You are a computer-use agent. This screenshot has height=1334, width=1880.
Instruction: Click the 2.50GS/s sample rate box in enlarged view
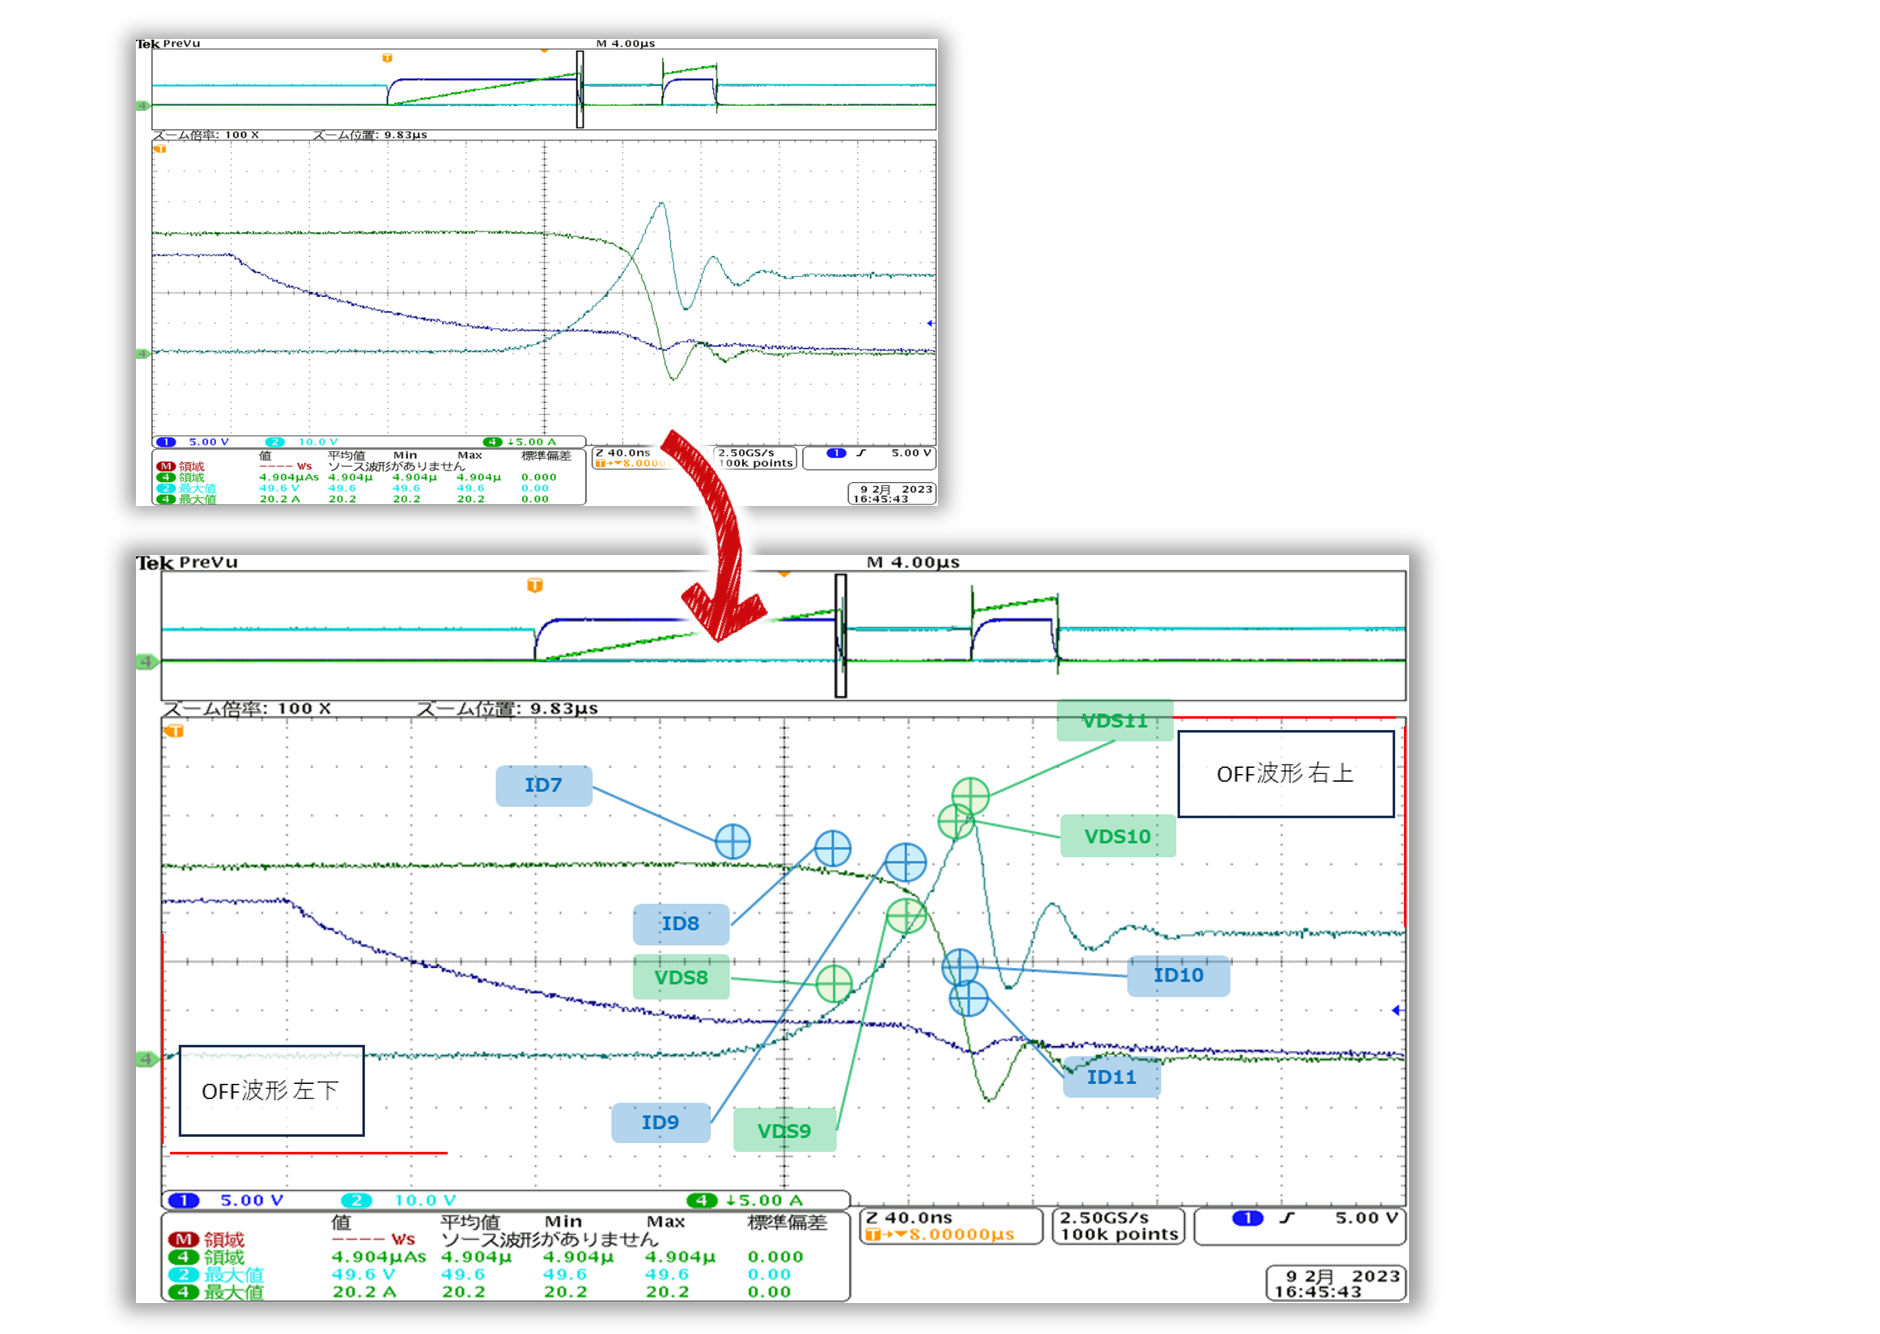[1118, 1226]
